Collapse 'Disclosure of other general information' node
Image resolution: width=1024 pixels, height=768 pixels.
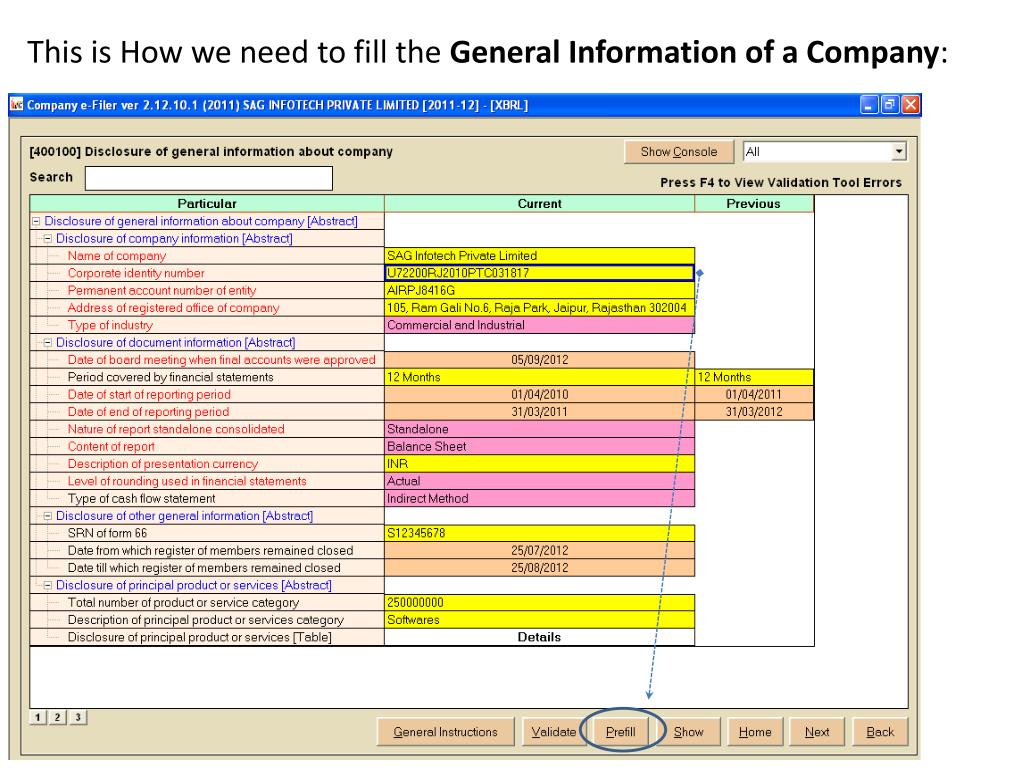point(48,516)
